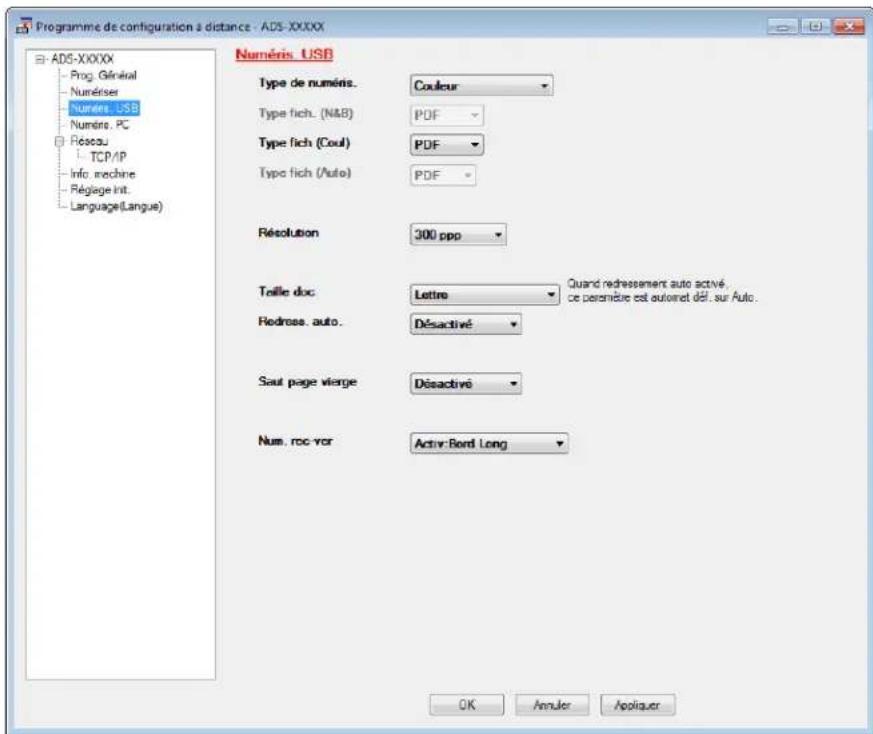Click the Num. rec-ver label
The image size is (873, 734).
[295, 441]
